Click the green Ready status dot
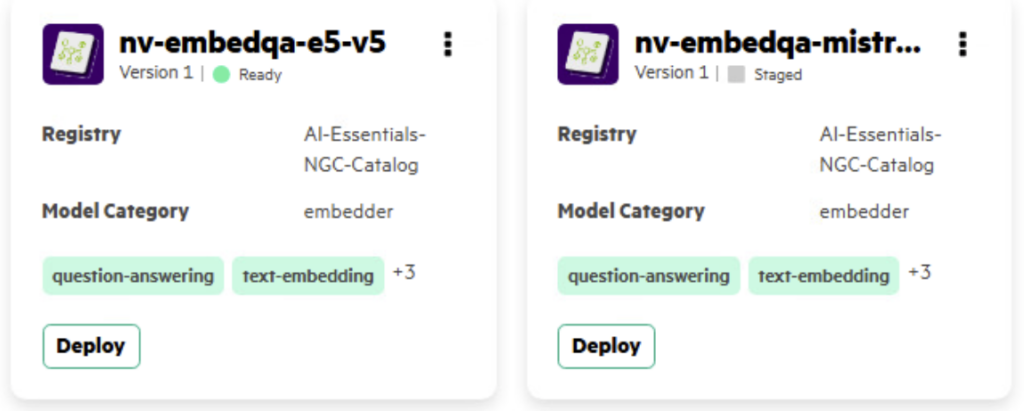Viewport: 1024px width, 411px height. coord(222,74)
